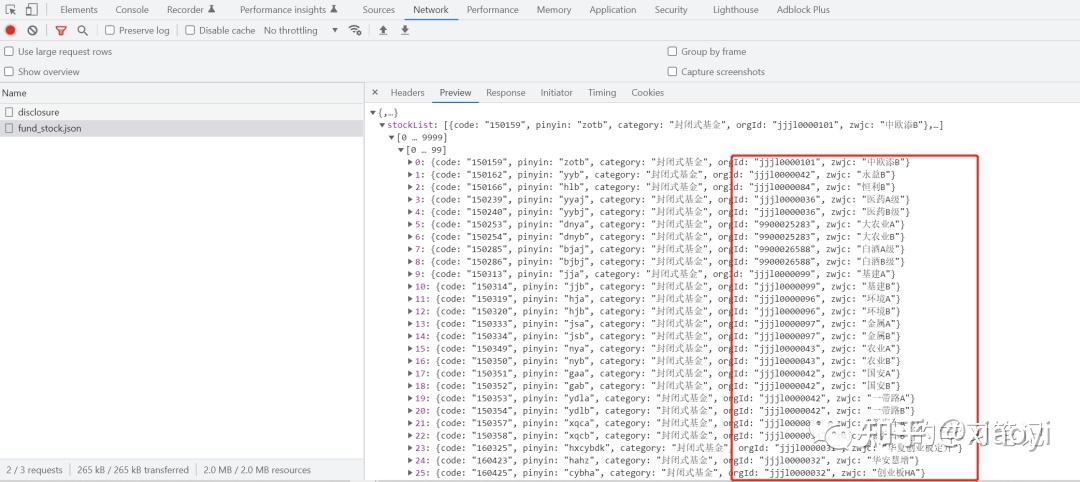Enable Preserve log checkbox
Image resolution: width=1080 pixels, height=482 pixels.
click(110, 30)
